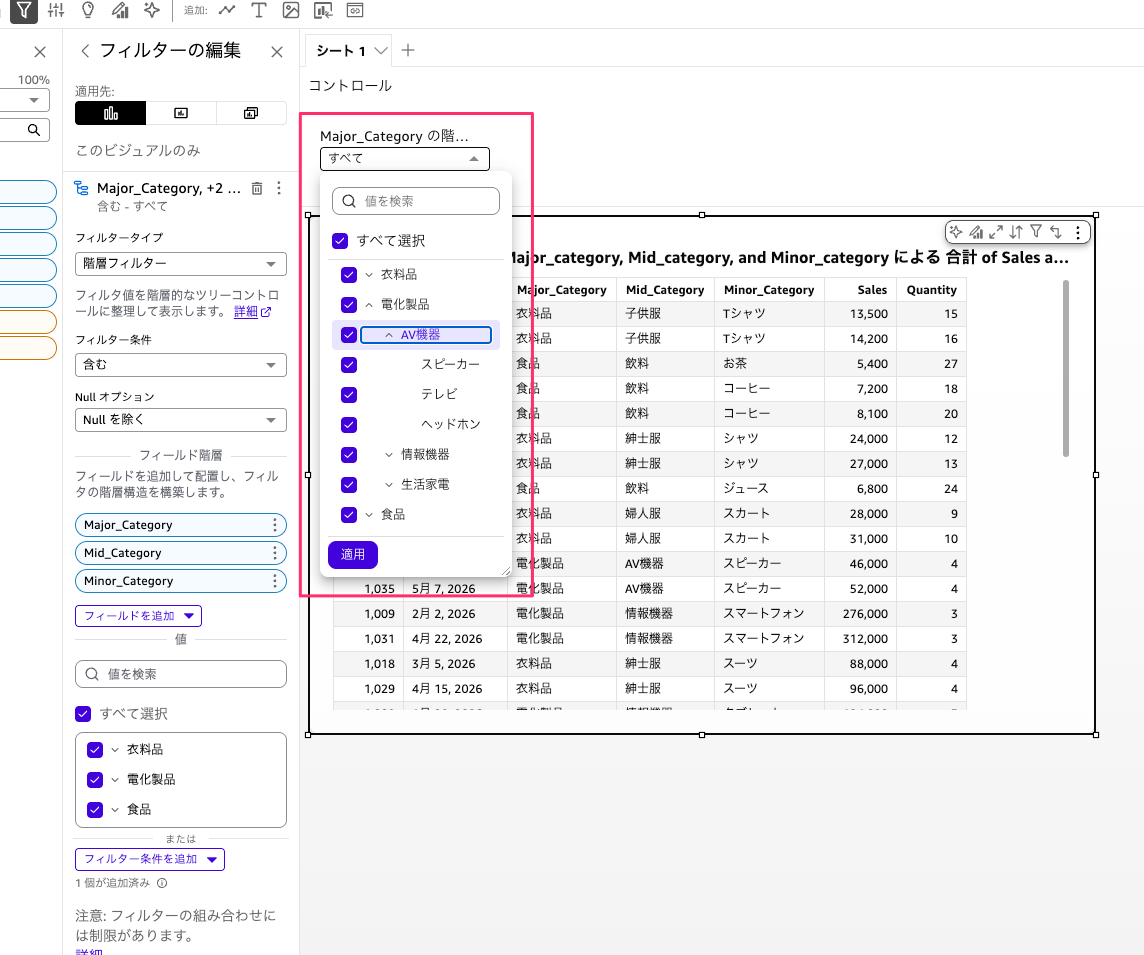Click 適用 button in control
This screenshot has height=955, width=1144.
click(352, 554)
